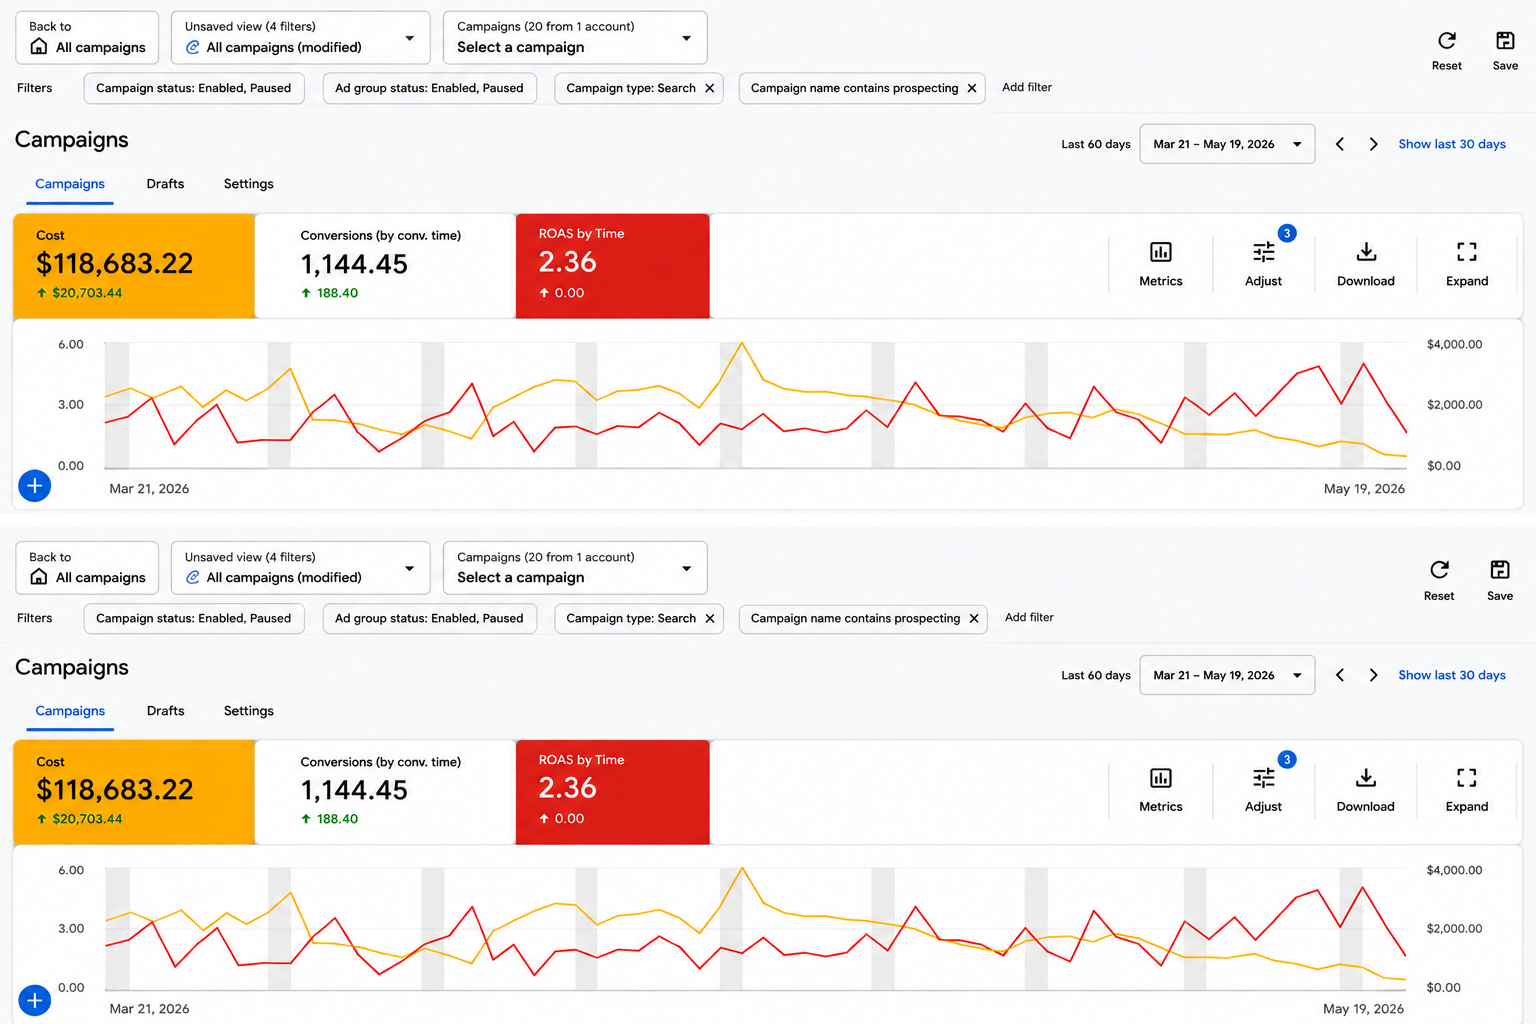Remove Campaign type: Search filter in top panel
This screenshot has height=1024, width=1536.
point(709,88)
